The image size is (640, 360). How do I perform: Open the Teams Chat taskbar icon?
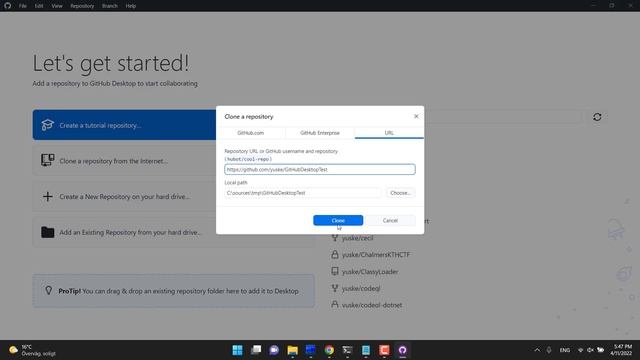274,350
